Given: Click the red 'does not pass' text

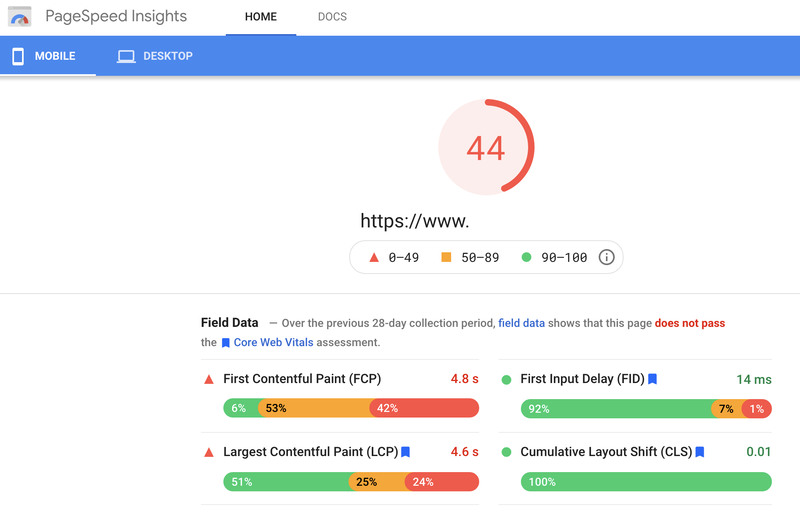Looking at the screenshot, I should point(690,323).
